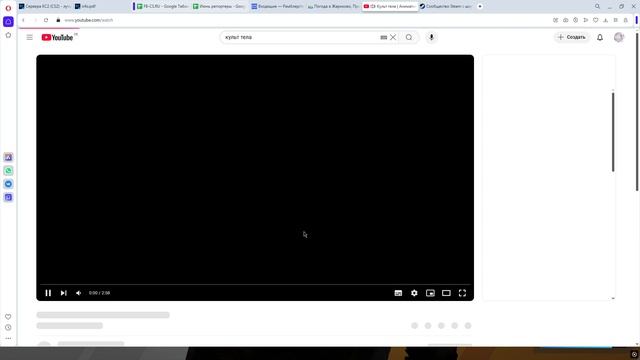Screen dimensions: 640x360
Task: Switch to the first Google Sheets tab
Action: 162,7
